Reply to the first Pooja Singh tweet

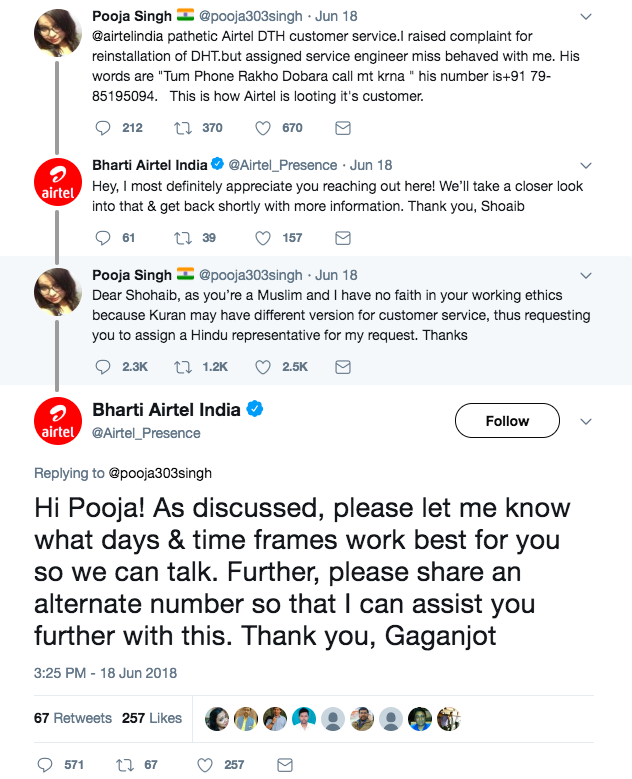pos(103,128)
